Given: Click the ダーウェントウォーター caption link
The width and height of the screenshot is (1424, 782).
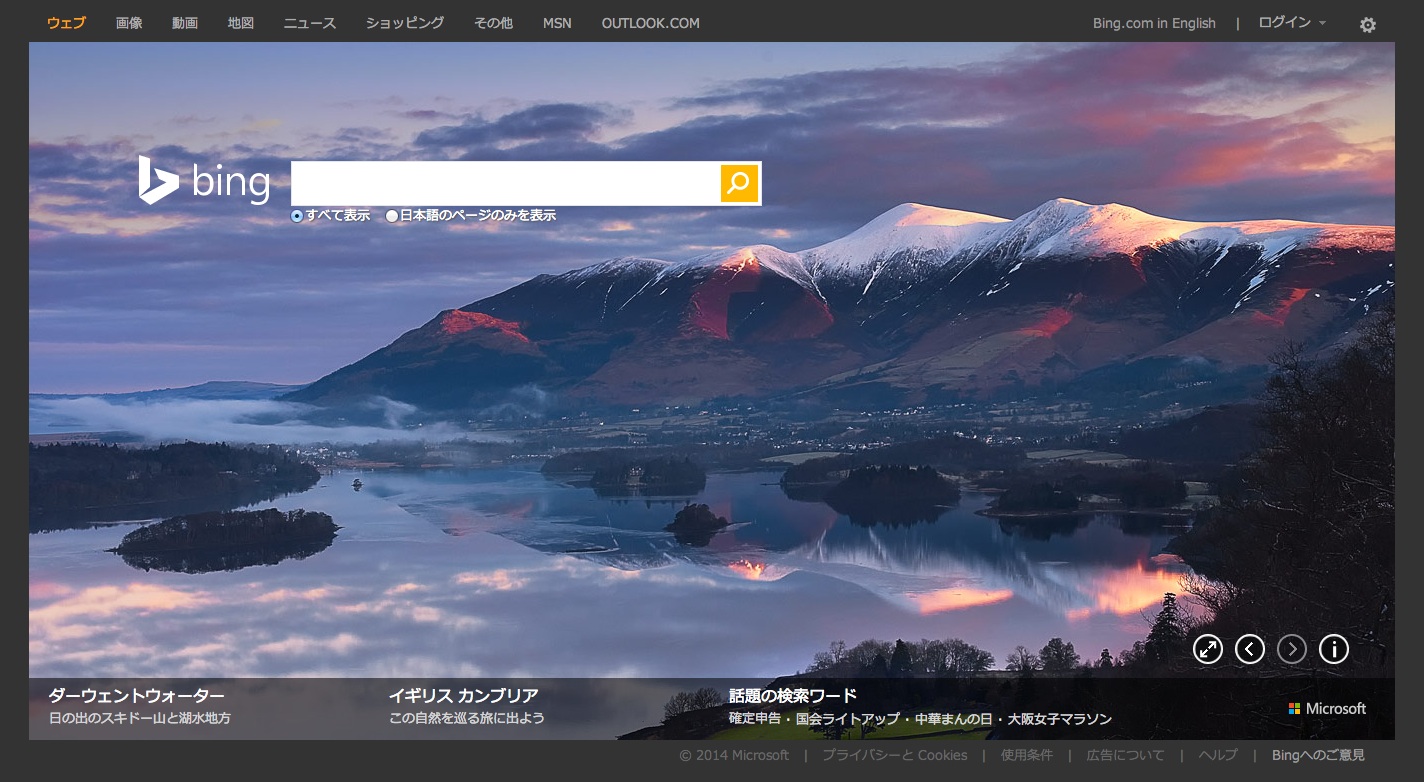Looking at the screenshot, I should pos(136,696).
